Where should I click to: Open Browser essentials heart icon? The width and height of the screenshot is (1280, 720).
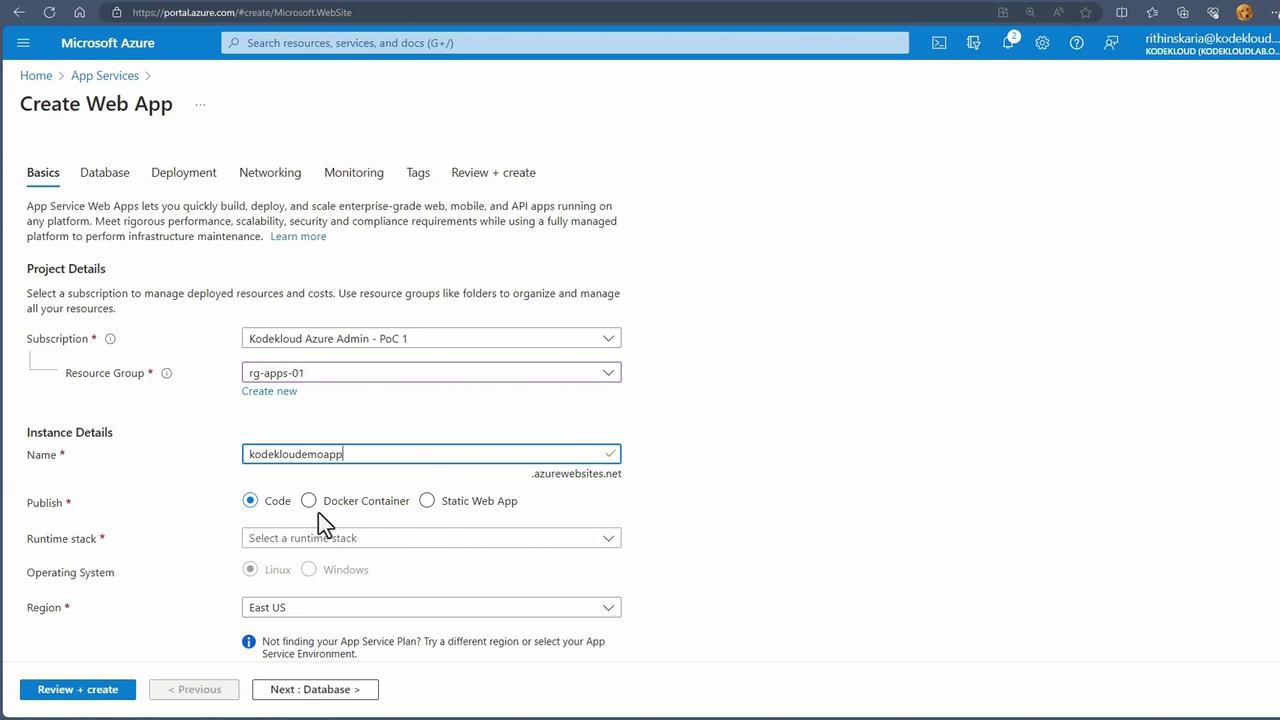click(x=1213, y=12)
